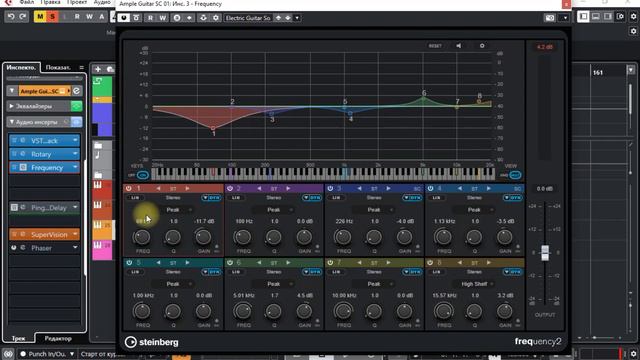This screenshot has width=640, height=360.
Task: Click the snapshot camera icon in plugin header
Action: (550, 18)
